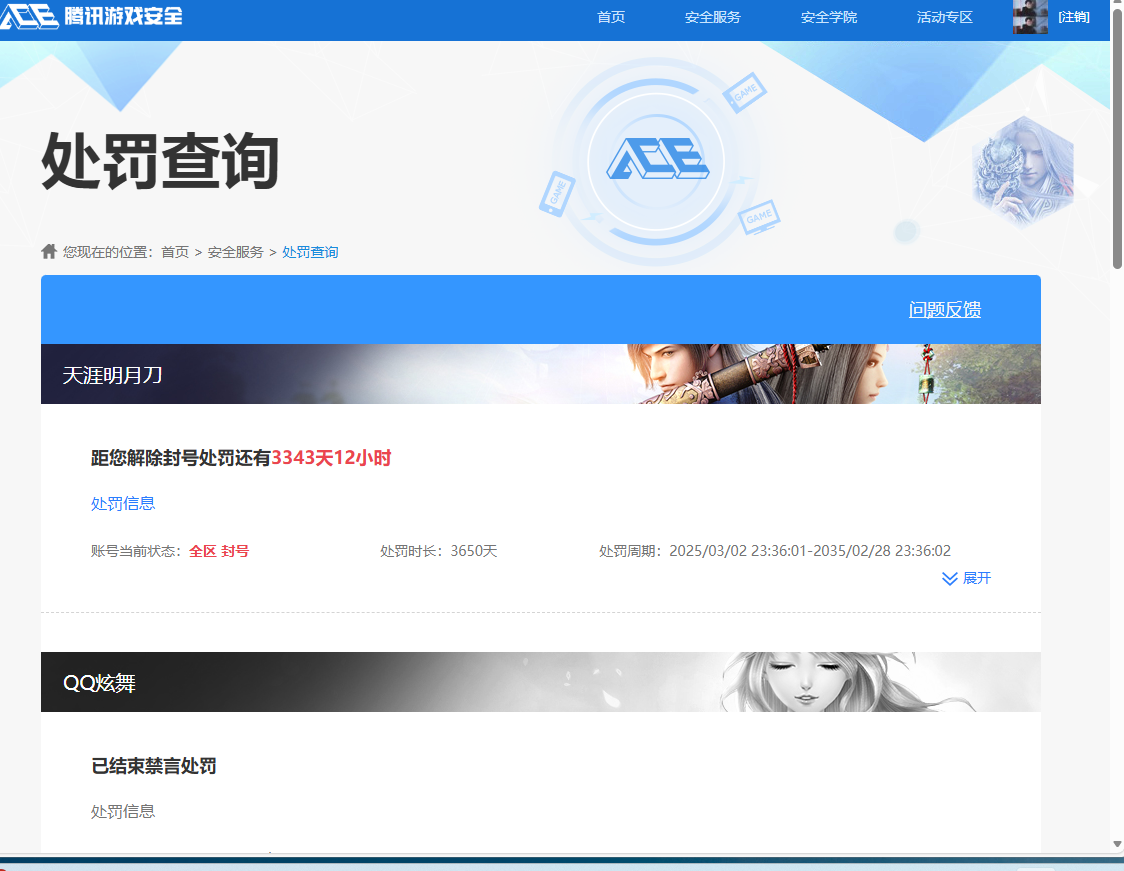1124x871 pixels.
Task: Switch to the 安全服务 menu item
Action: 712,17
